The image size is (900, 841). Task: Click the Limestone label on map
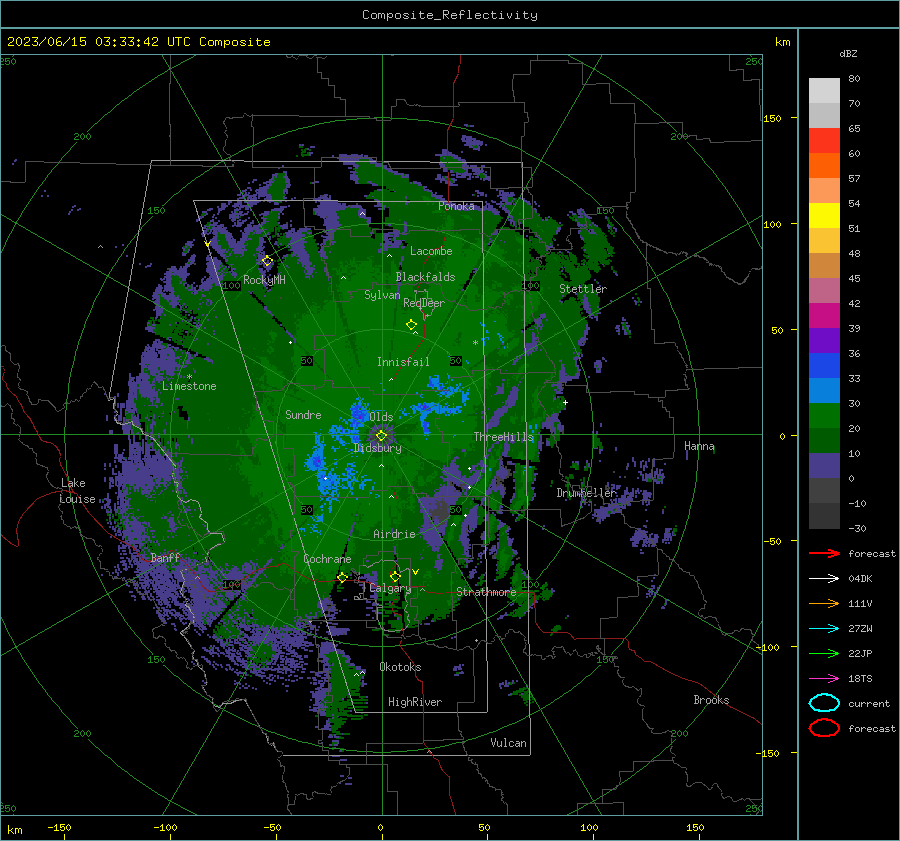point(189,386)
